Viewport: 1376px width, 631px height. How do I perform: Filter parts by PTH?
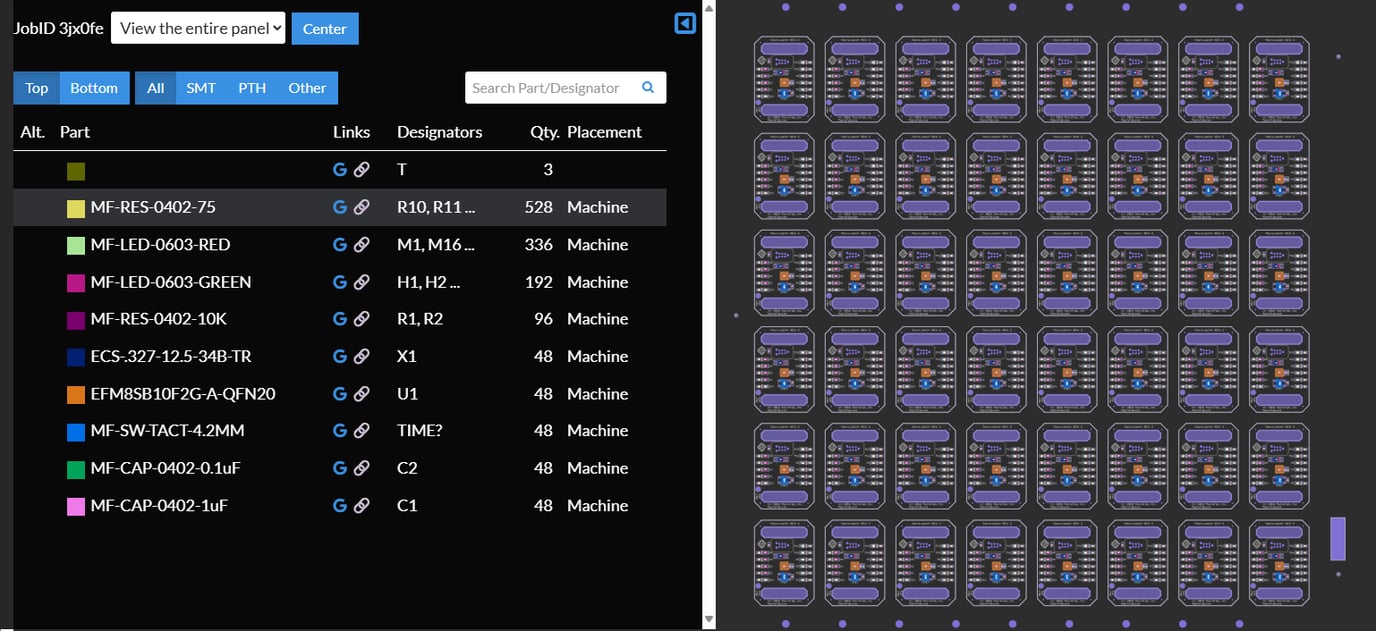point(252,88)
